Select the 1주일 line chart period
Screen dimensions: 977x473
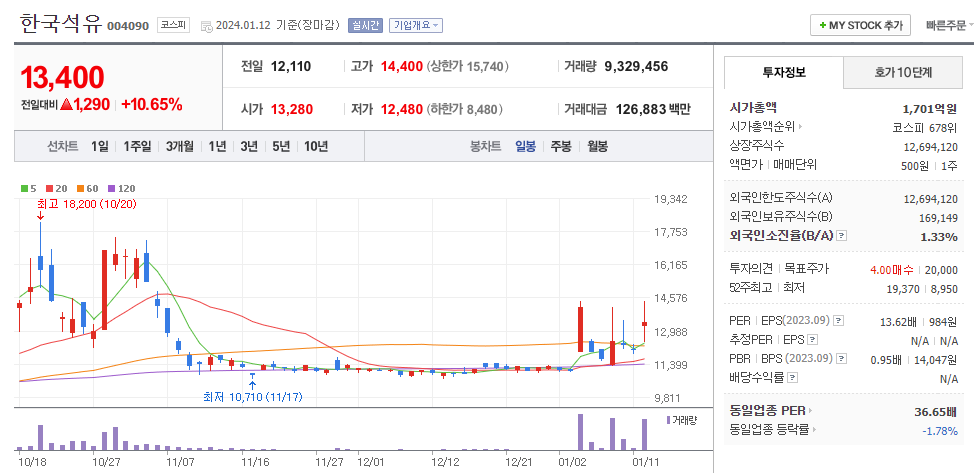(137, 146)
